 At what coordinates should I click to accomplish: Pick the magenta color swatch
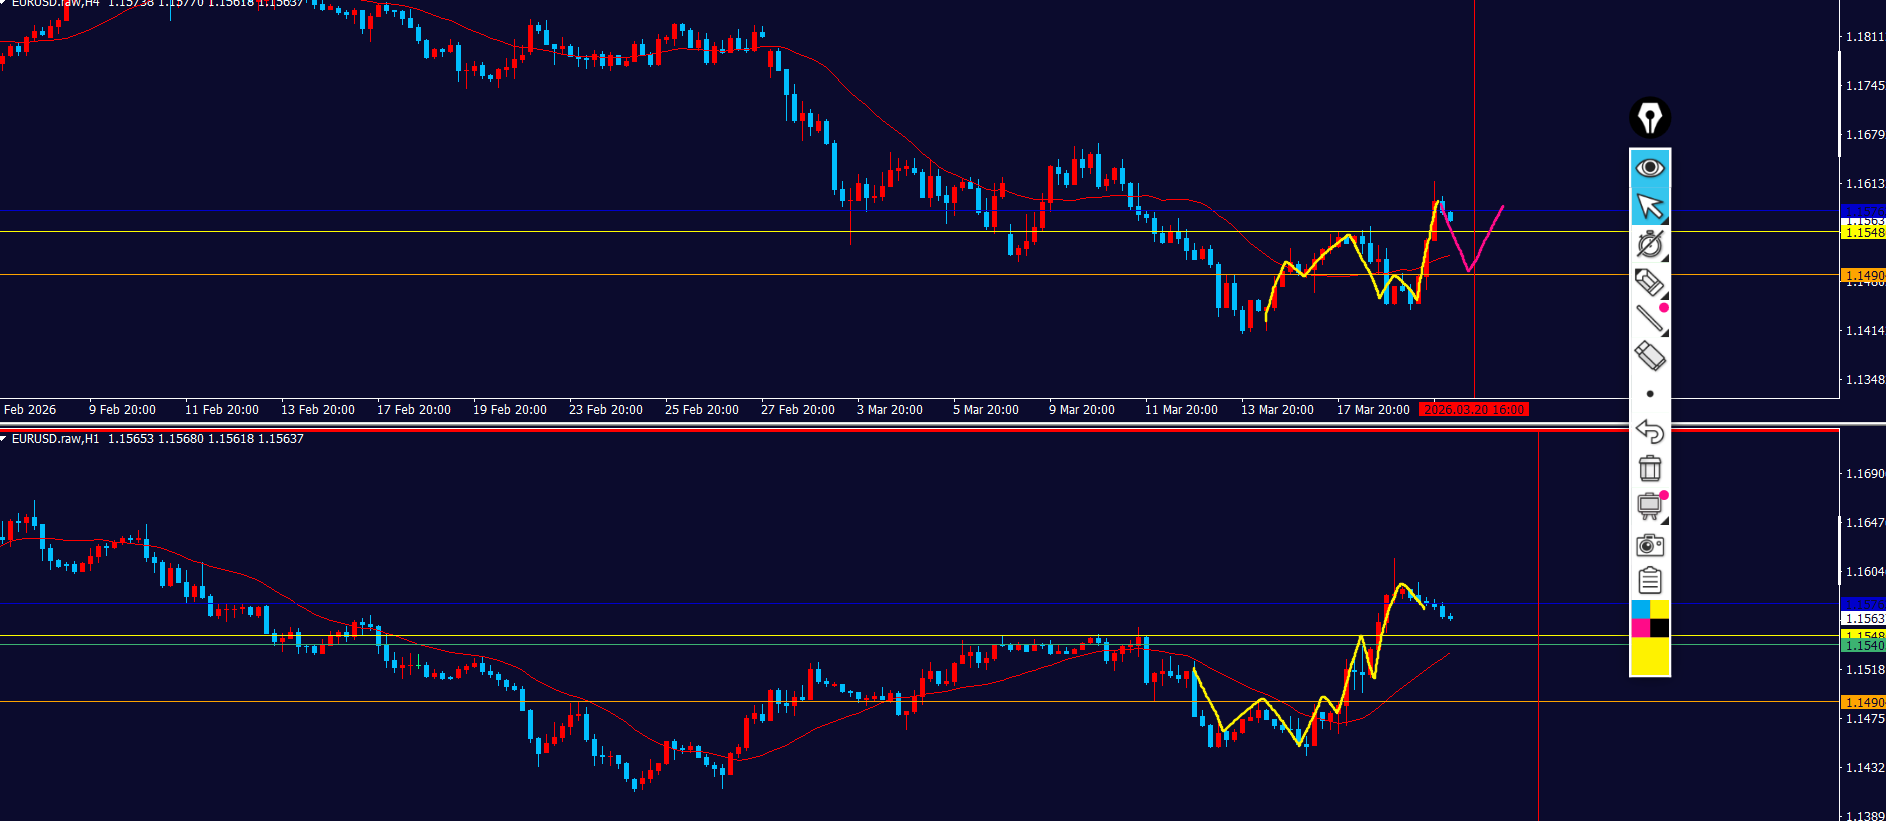pyautogui.click(x=1640, y=628)
